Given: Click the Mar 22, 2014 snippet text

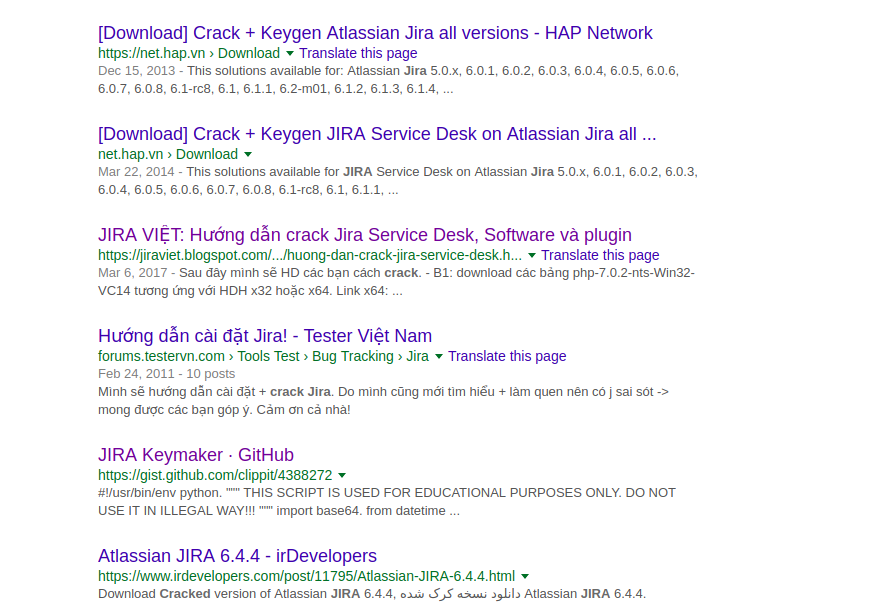Looking at the screenshot, I should point(398,181).
